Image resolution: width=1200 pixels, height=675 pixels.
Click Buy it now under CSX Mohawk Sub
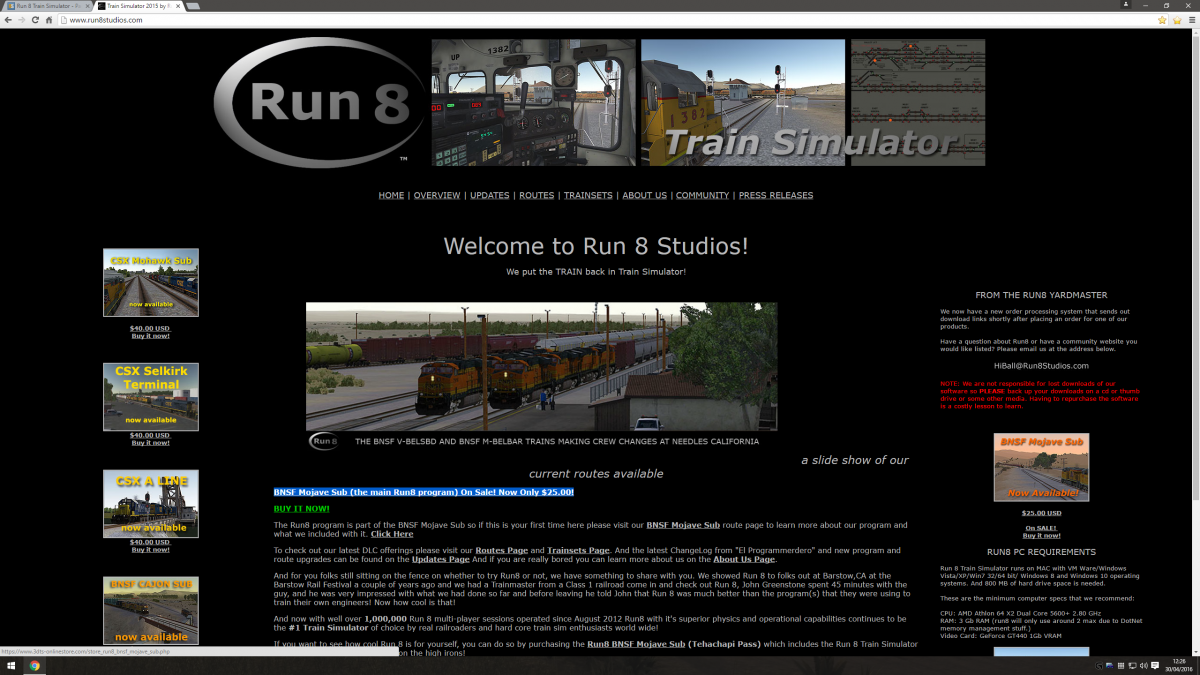coord(151,336)
